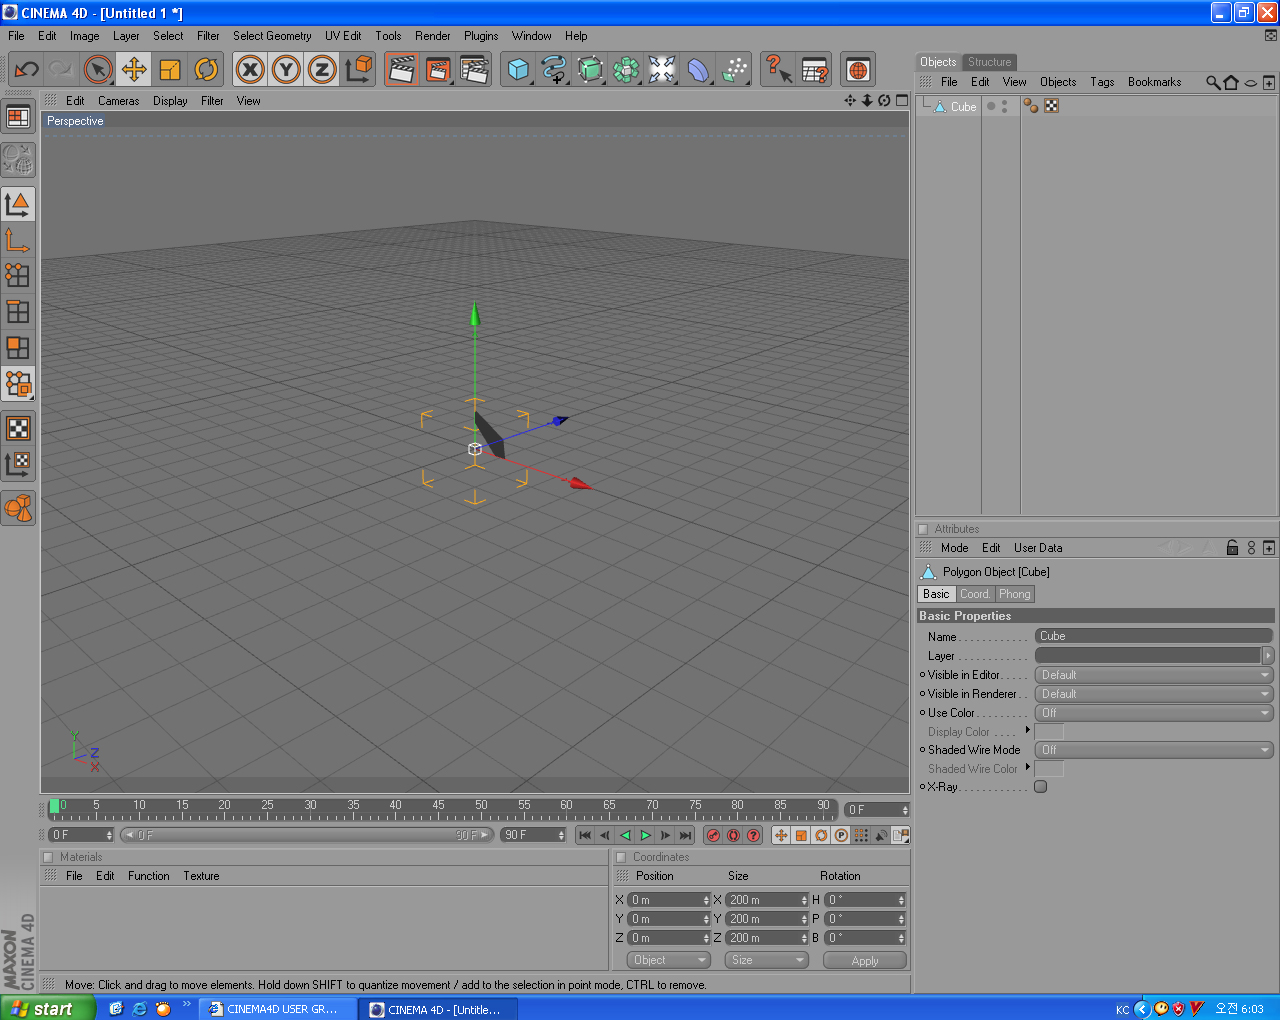Open the Shaded Wire Mode dropdown
Viewport: 1280px width, 1020px height.
(1154, 750)
